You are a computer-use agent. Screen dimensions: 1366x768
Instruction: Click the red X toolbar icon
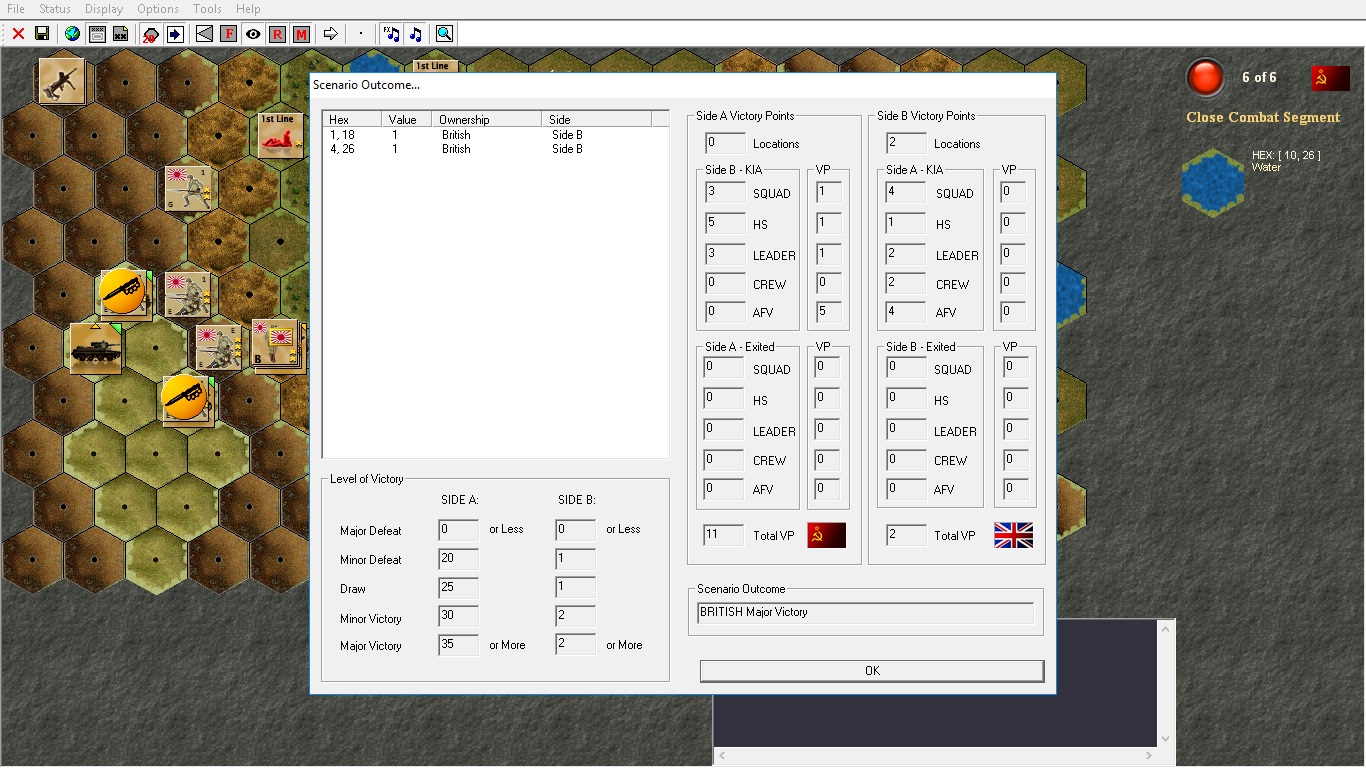[x=18, y=34]
